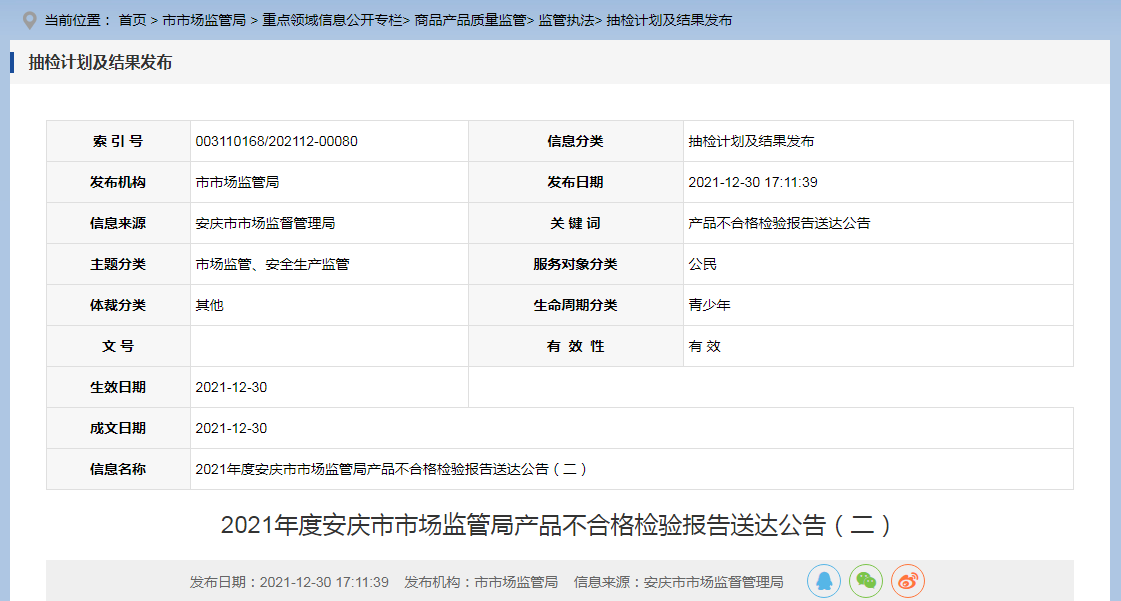Click the 信息名称 label cell

pyautogui.click(x=118, y=469)
